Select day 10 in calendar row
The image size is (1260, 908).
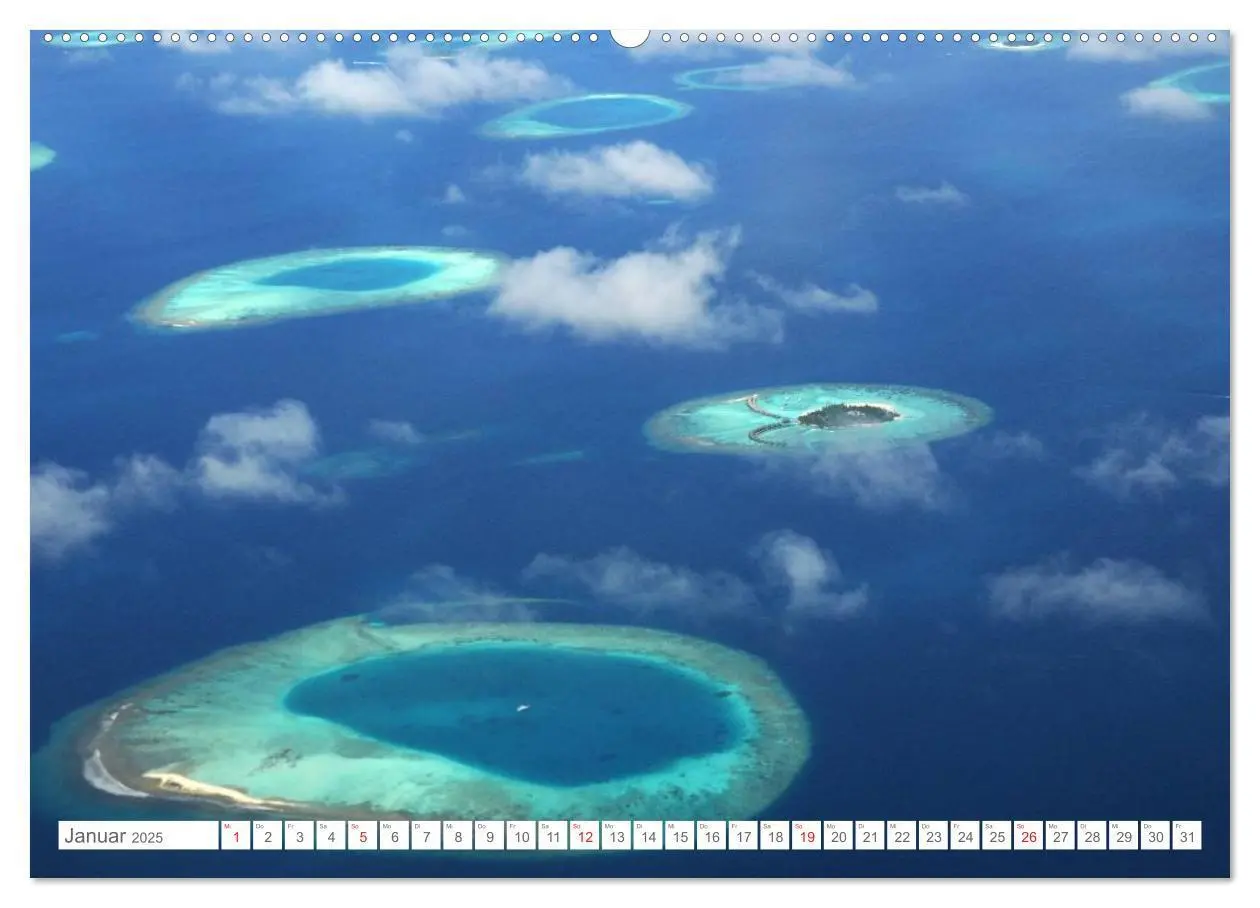pyautogui.click(x=521, y=836)
